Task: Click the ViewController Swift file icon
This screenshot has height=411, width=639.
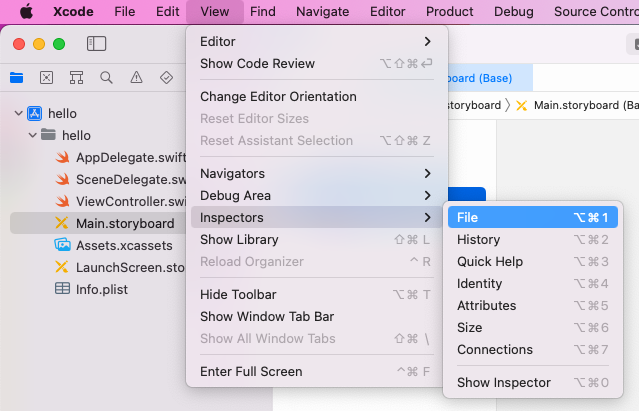Action: click(x=62, y=201)
